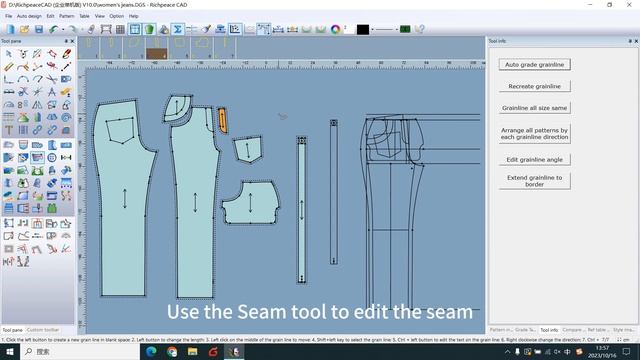Toggle the point chart toolbar icon

(235, 29)
